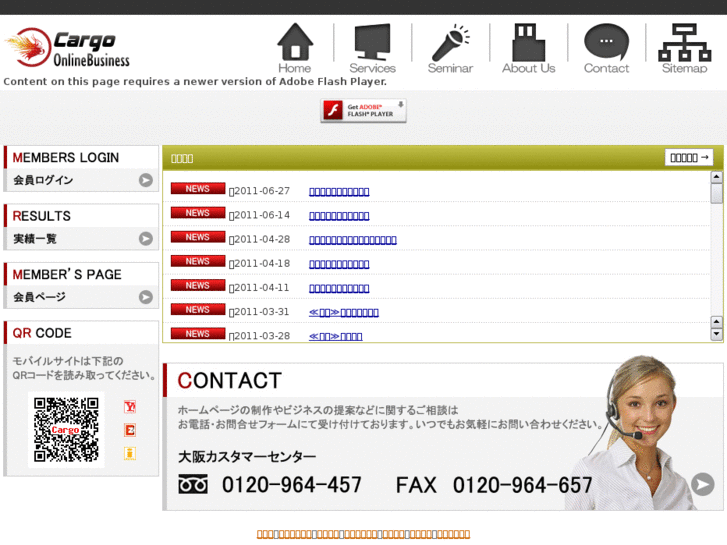The width and height of the screenshot is (727, 545).
Task: Open news link dated 2011-04-11
Action: click(339, 288)
